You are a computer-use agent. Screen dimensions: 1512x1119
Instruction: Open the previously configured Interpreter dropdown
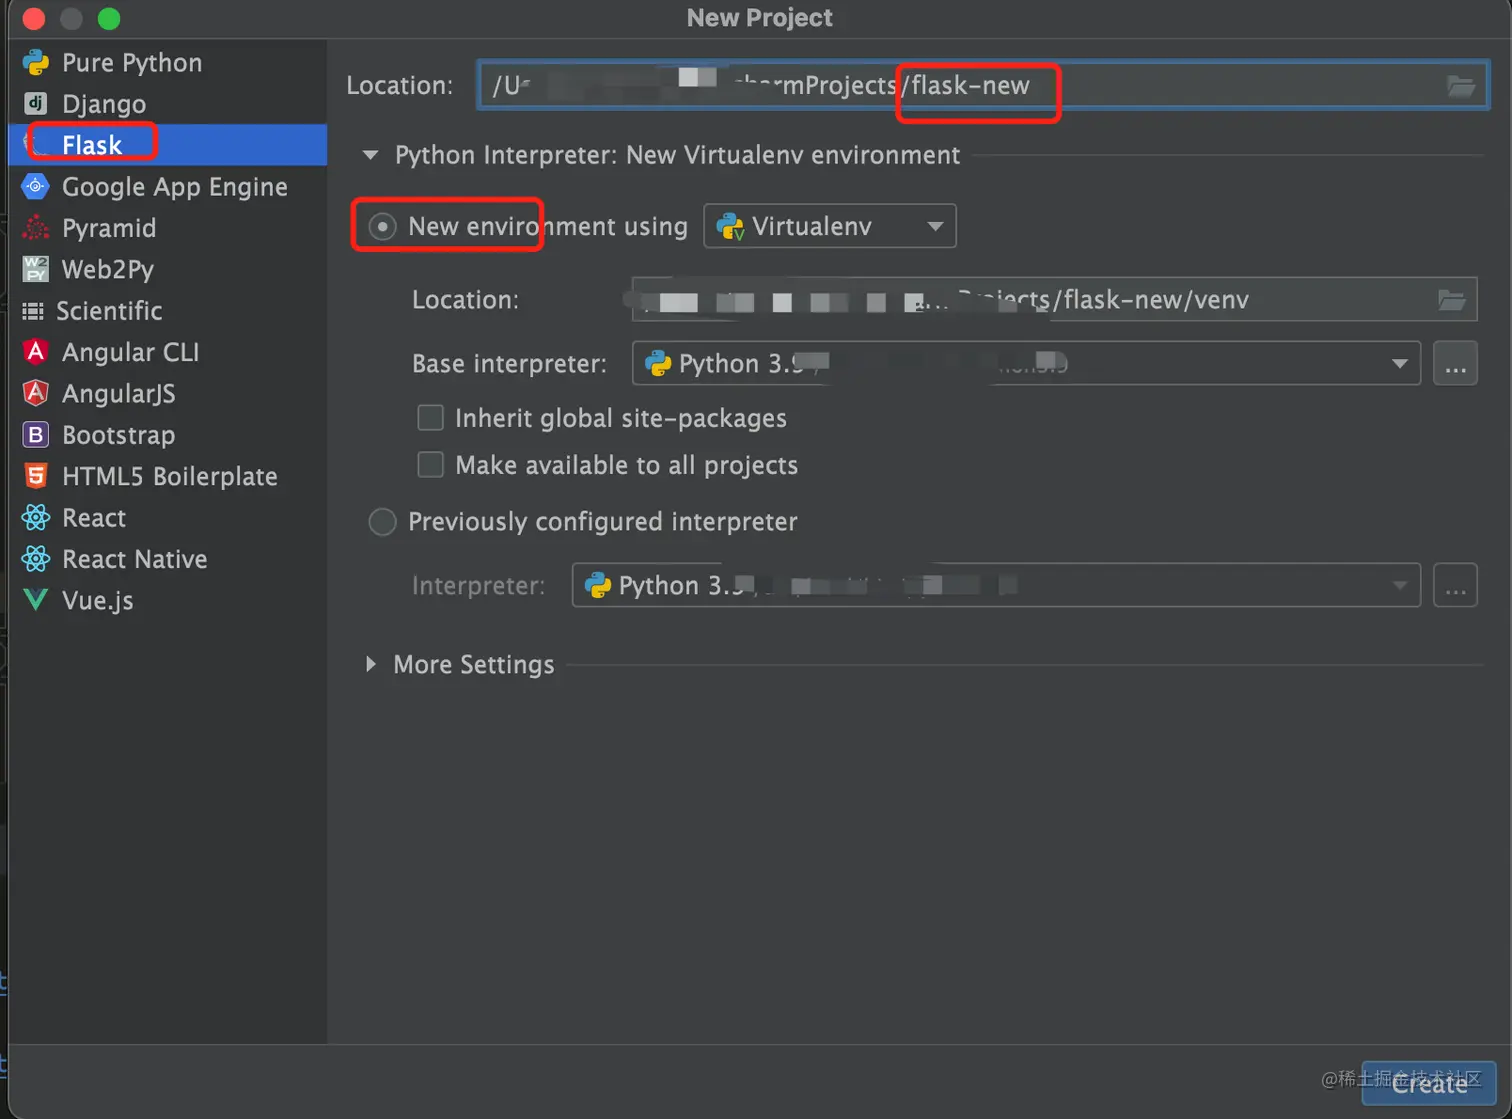996,585
